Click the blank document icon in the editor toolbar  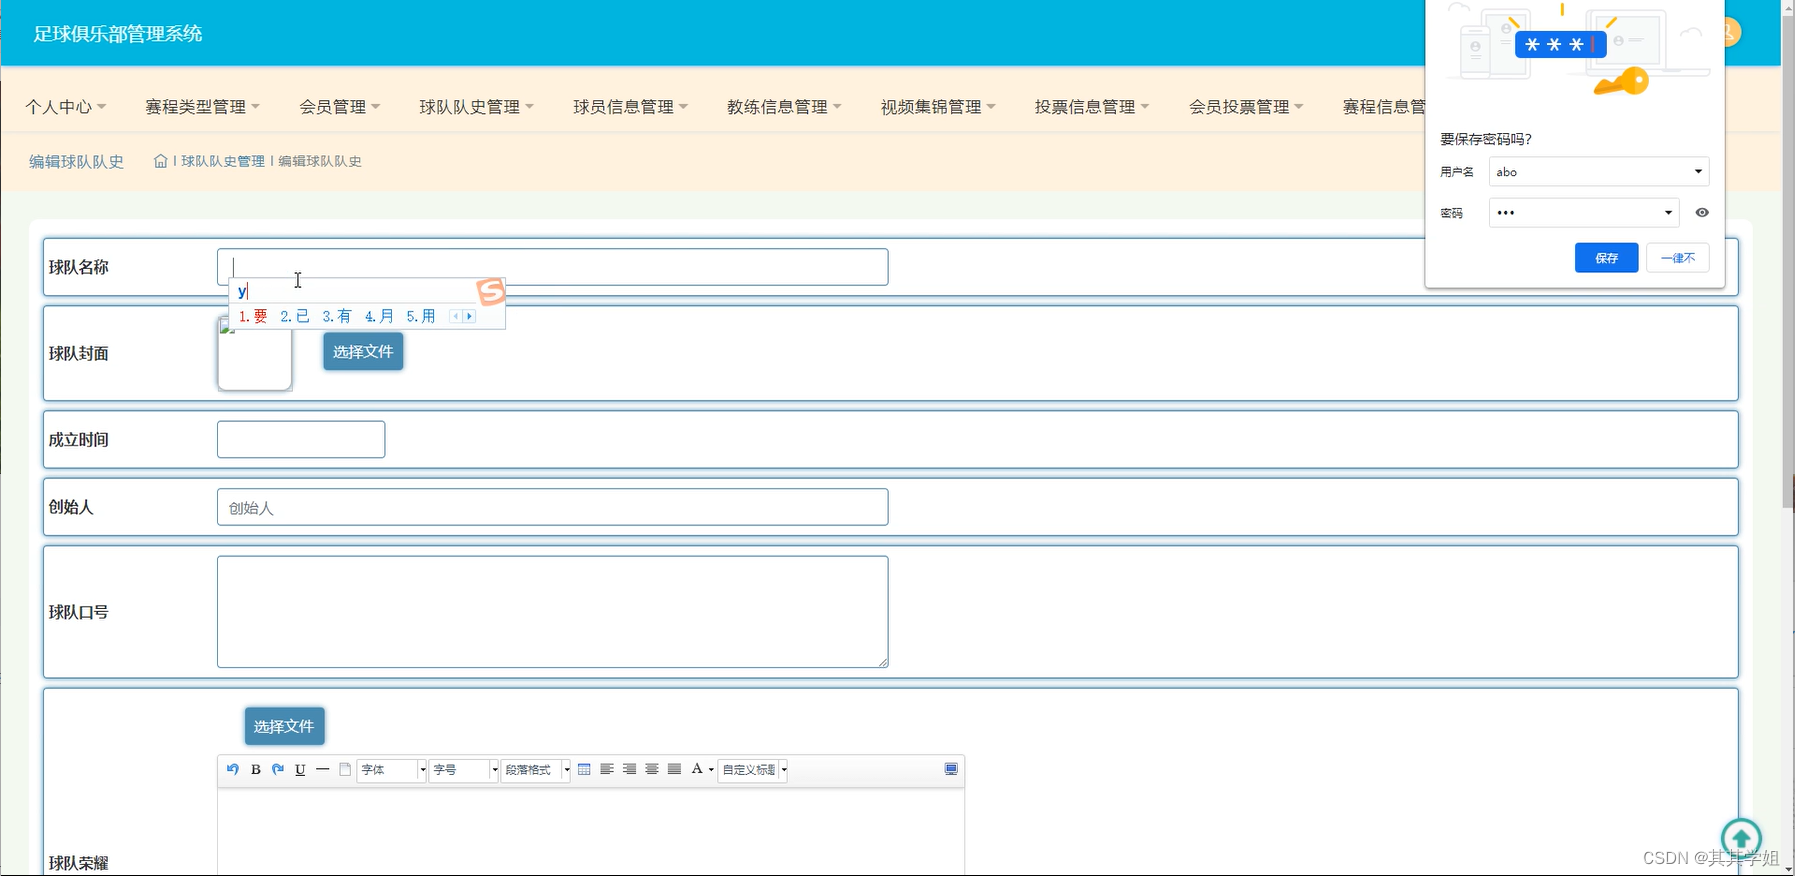tap(345, 769)
